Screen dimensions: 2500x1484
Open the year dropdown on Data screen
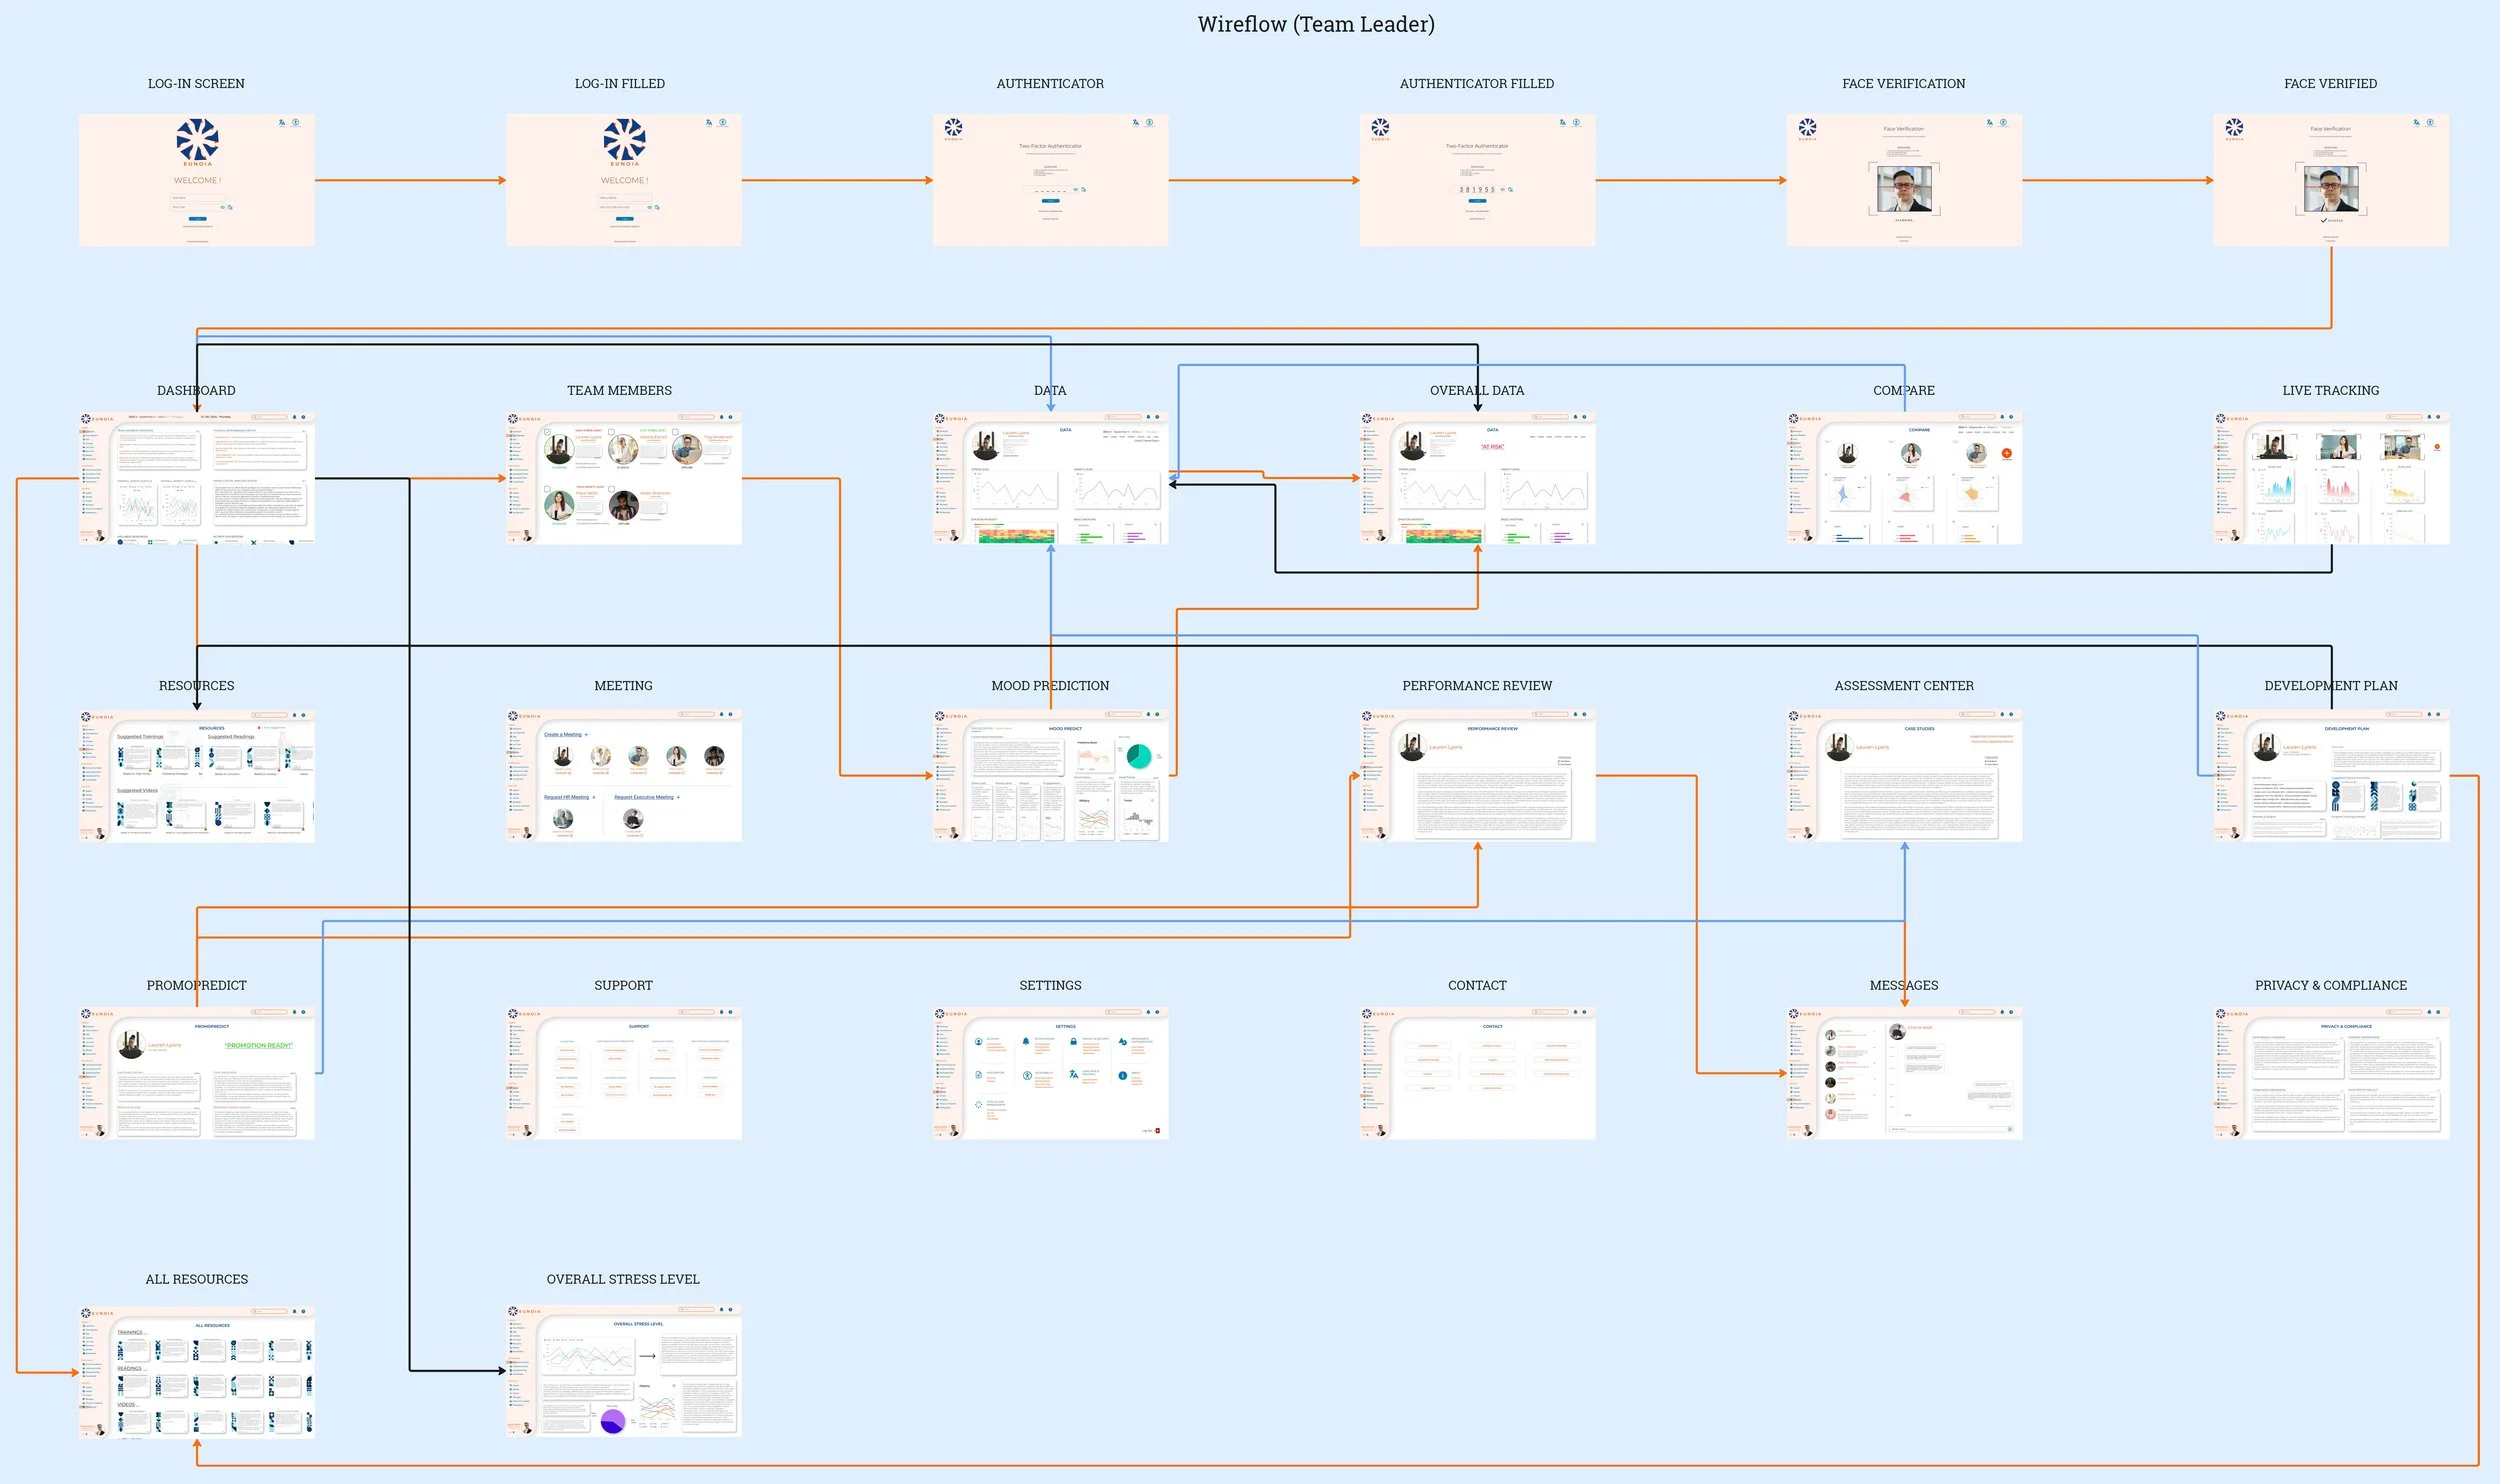click(1107, 432)
